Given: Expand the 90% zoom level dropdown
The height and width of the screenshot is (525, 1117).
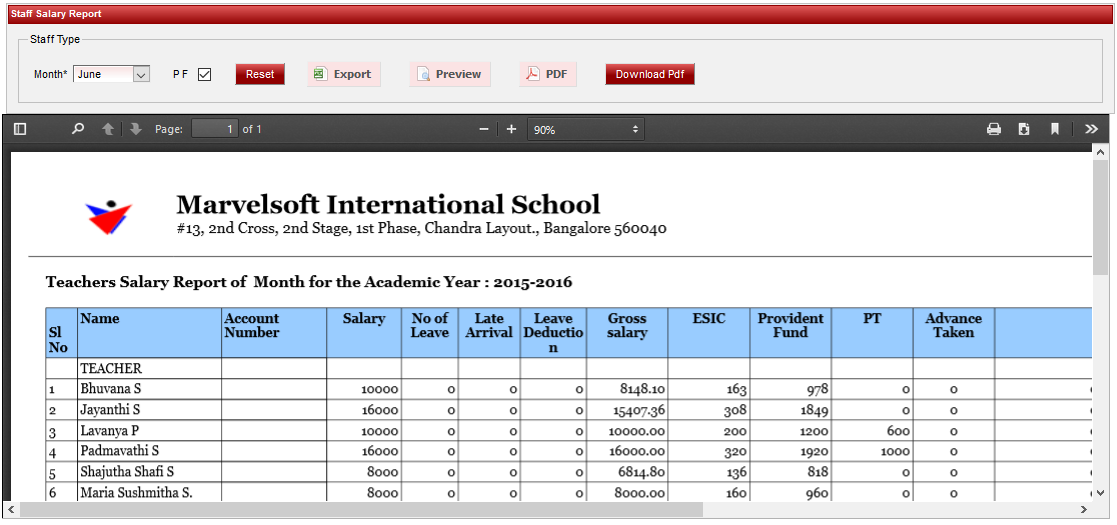Looking at the screenshot, I should point(585,129).
